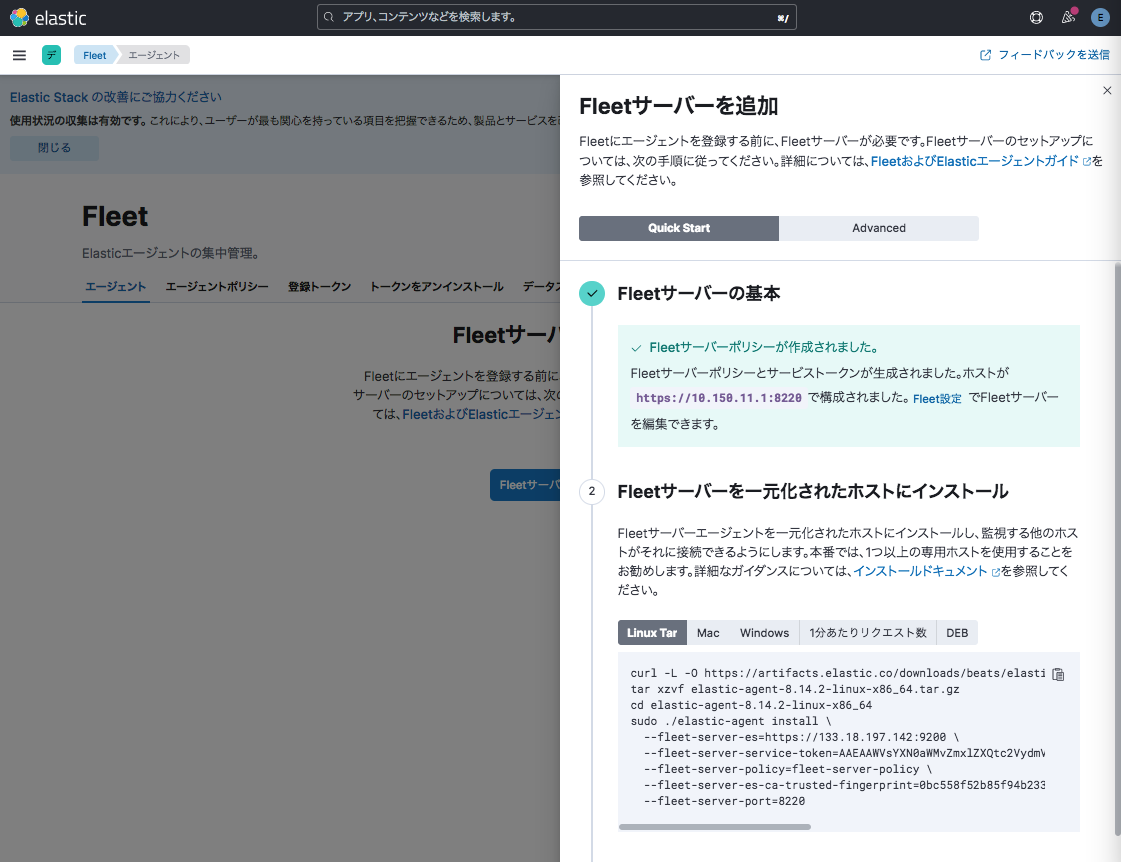Open the newsfeed notifications icon
This screenshot has width=1121, height=862.
[1068, 18]
